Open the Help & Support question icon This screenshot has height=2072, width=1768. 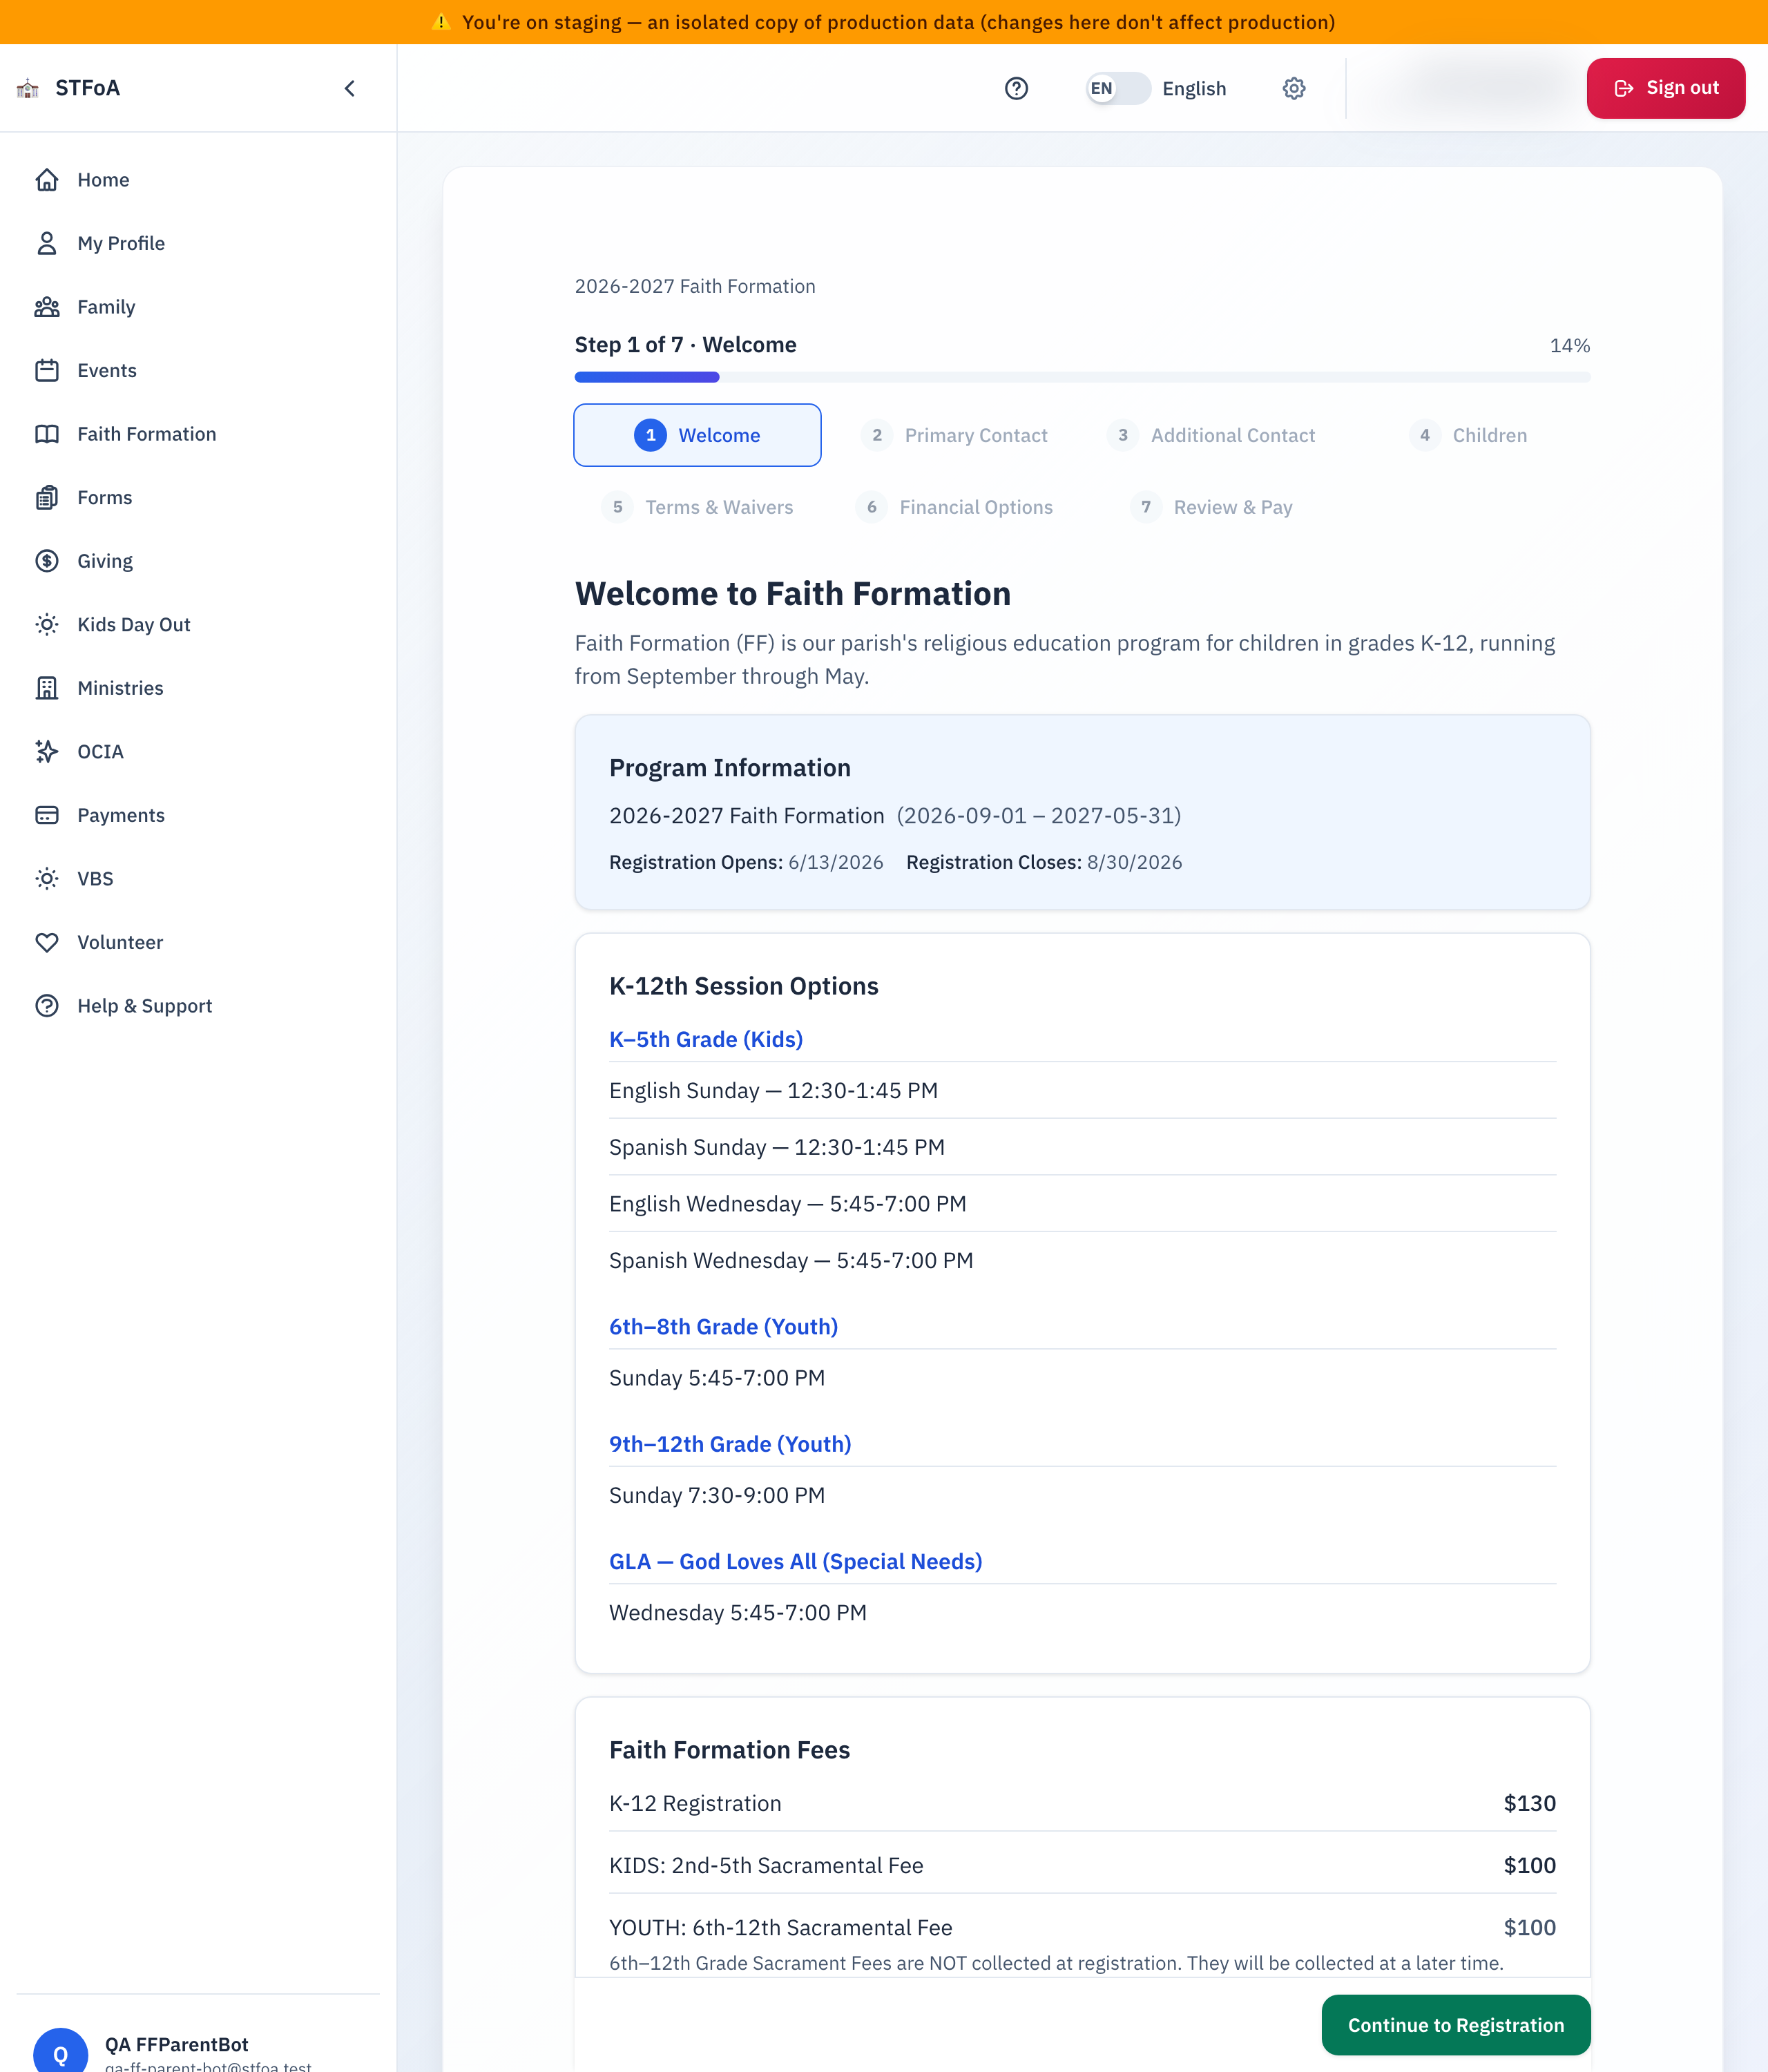coord(47,1005)
